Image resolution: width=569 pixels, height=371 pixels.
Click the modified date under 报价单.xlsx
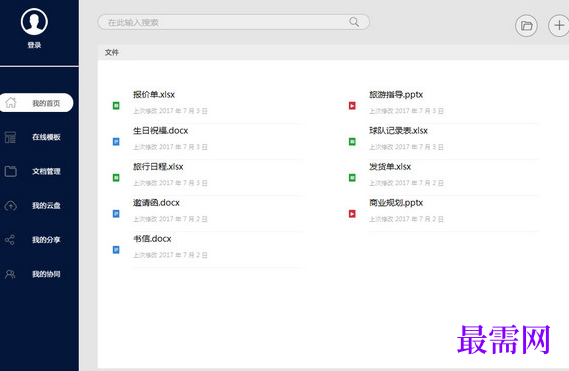tap(170, 111)
